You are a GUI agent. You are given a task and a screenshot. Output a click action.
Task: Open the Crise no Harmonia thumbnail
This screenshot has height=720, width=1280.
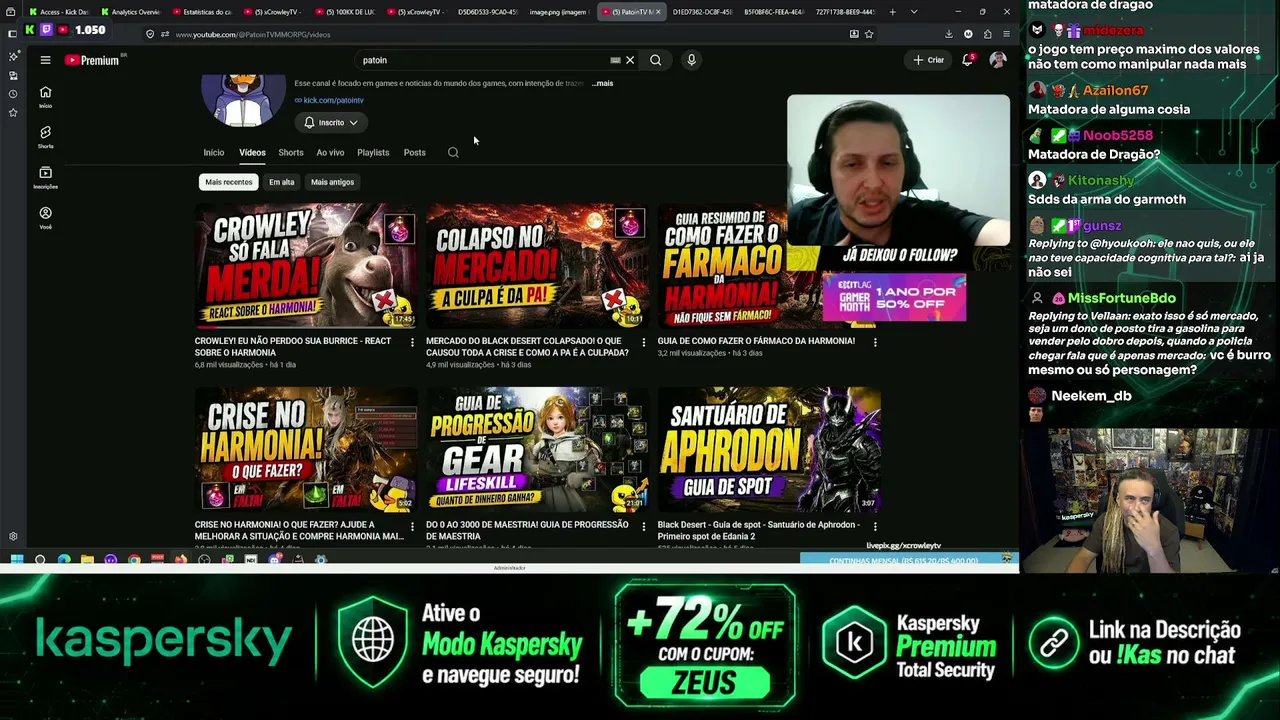tap(306, 450)
